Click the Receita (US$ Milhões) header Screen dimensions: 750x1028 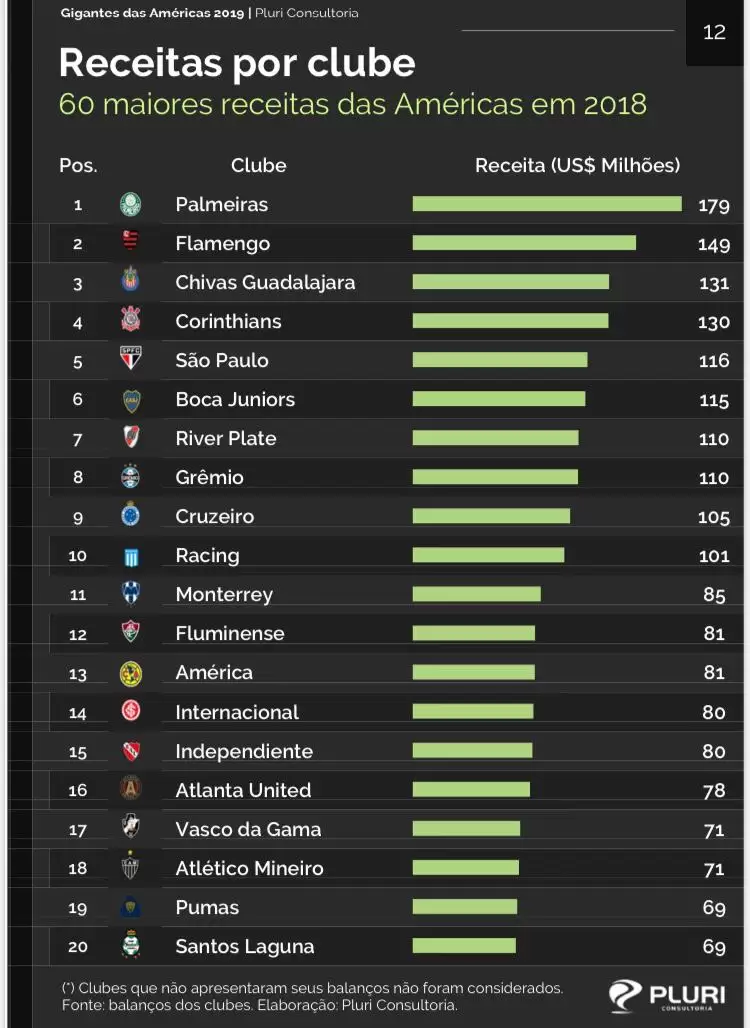(577, 166)
